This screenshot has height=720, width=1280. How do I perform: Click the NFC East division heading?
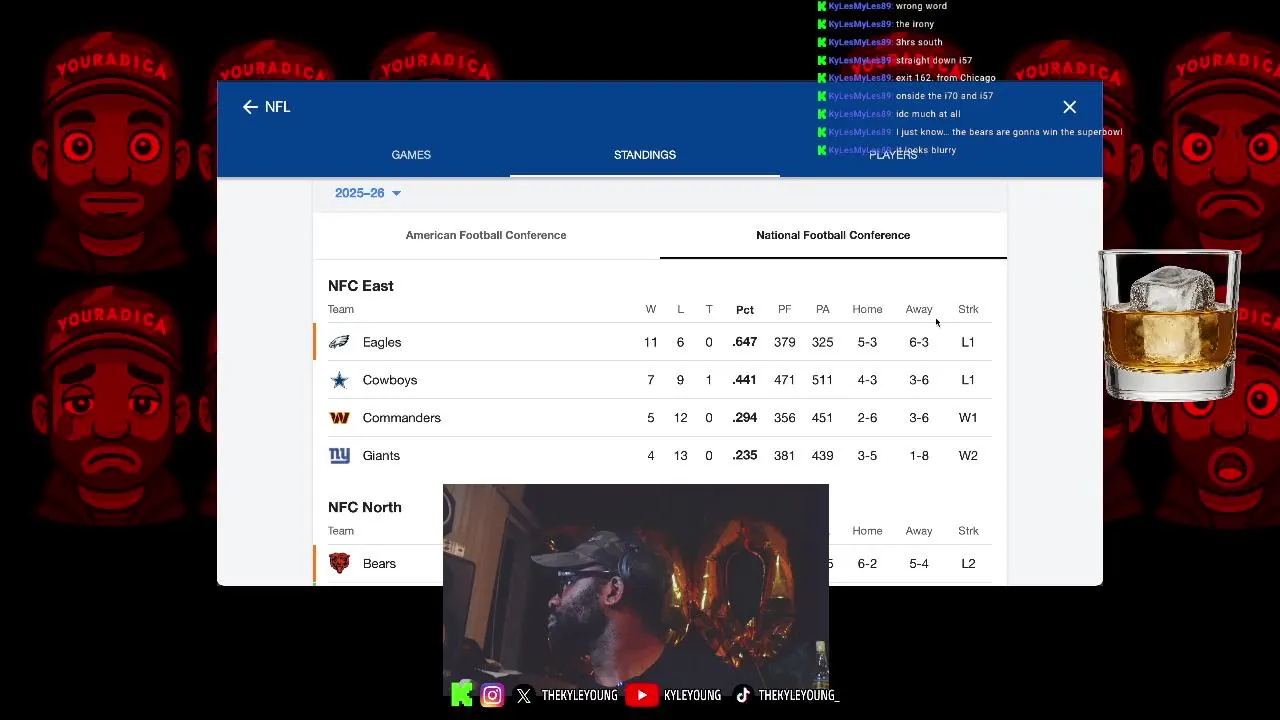tap(361, 286)
